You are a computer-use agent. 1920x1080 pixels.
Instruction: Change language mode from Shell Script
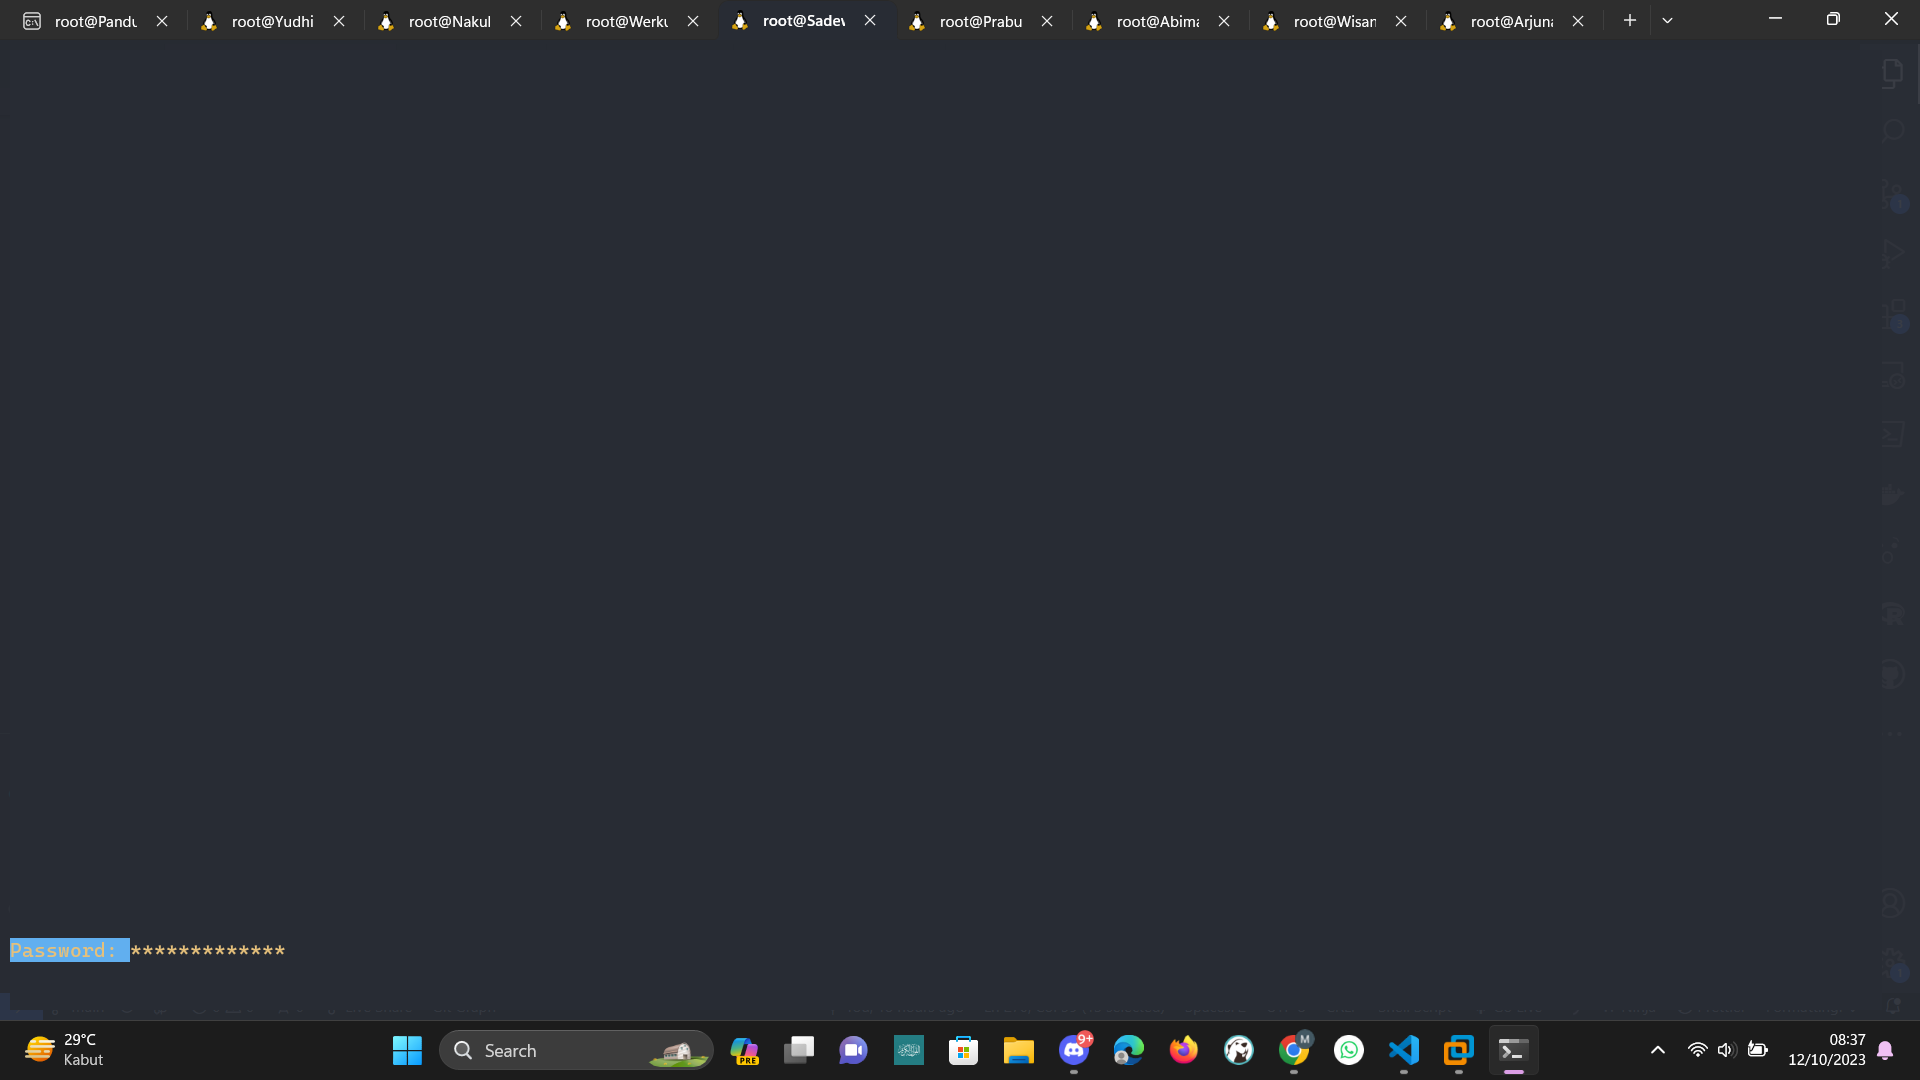[x=1415, y=1007]
